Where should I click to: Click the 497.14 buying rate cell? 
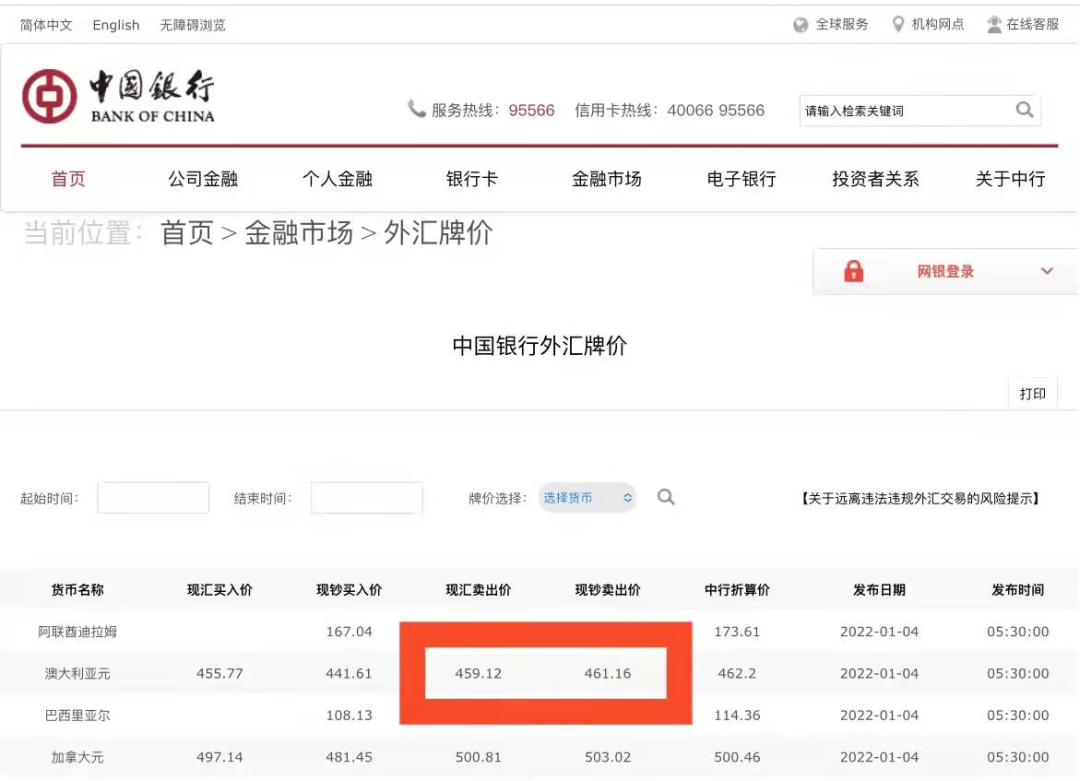(x=220, y=758)
